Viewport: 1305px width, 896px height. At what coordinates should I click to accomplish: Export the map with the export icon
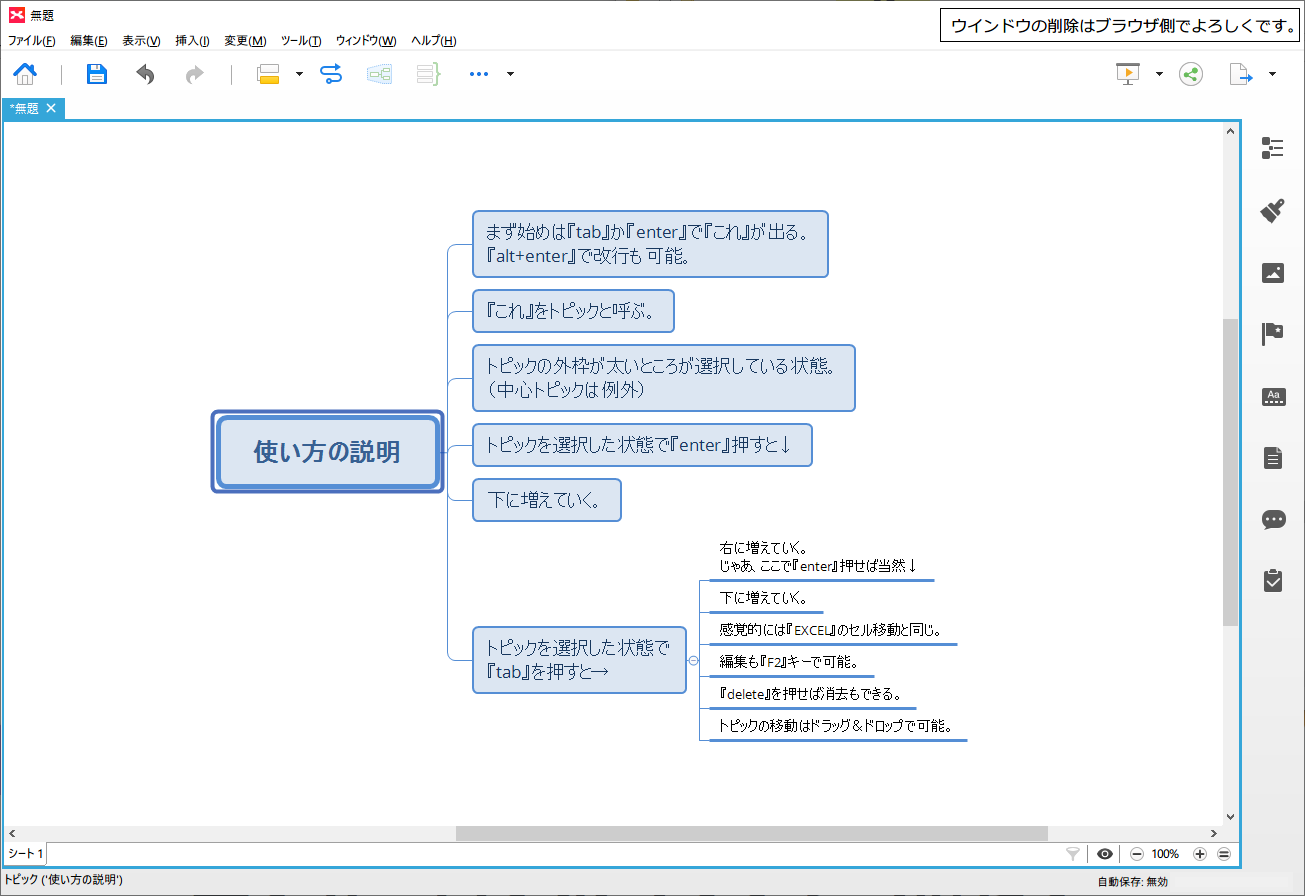(x=1241, y=74)
